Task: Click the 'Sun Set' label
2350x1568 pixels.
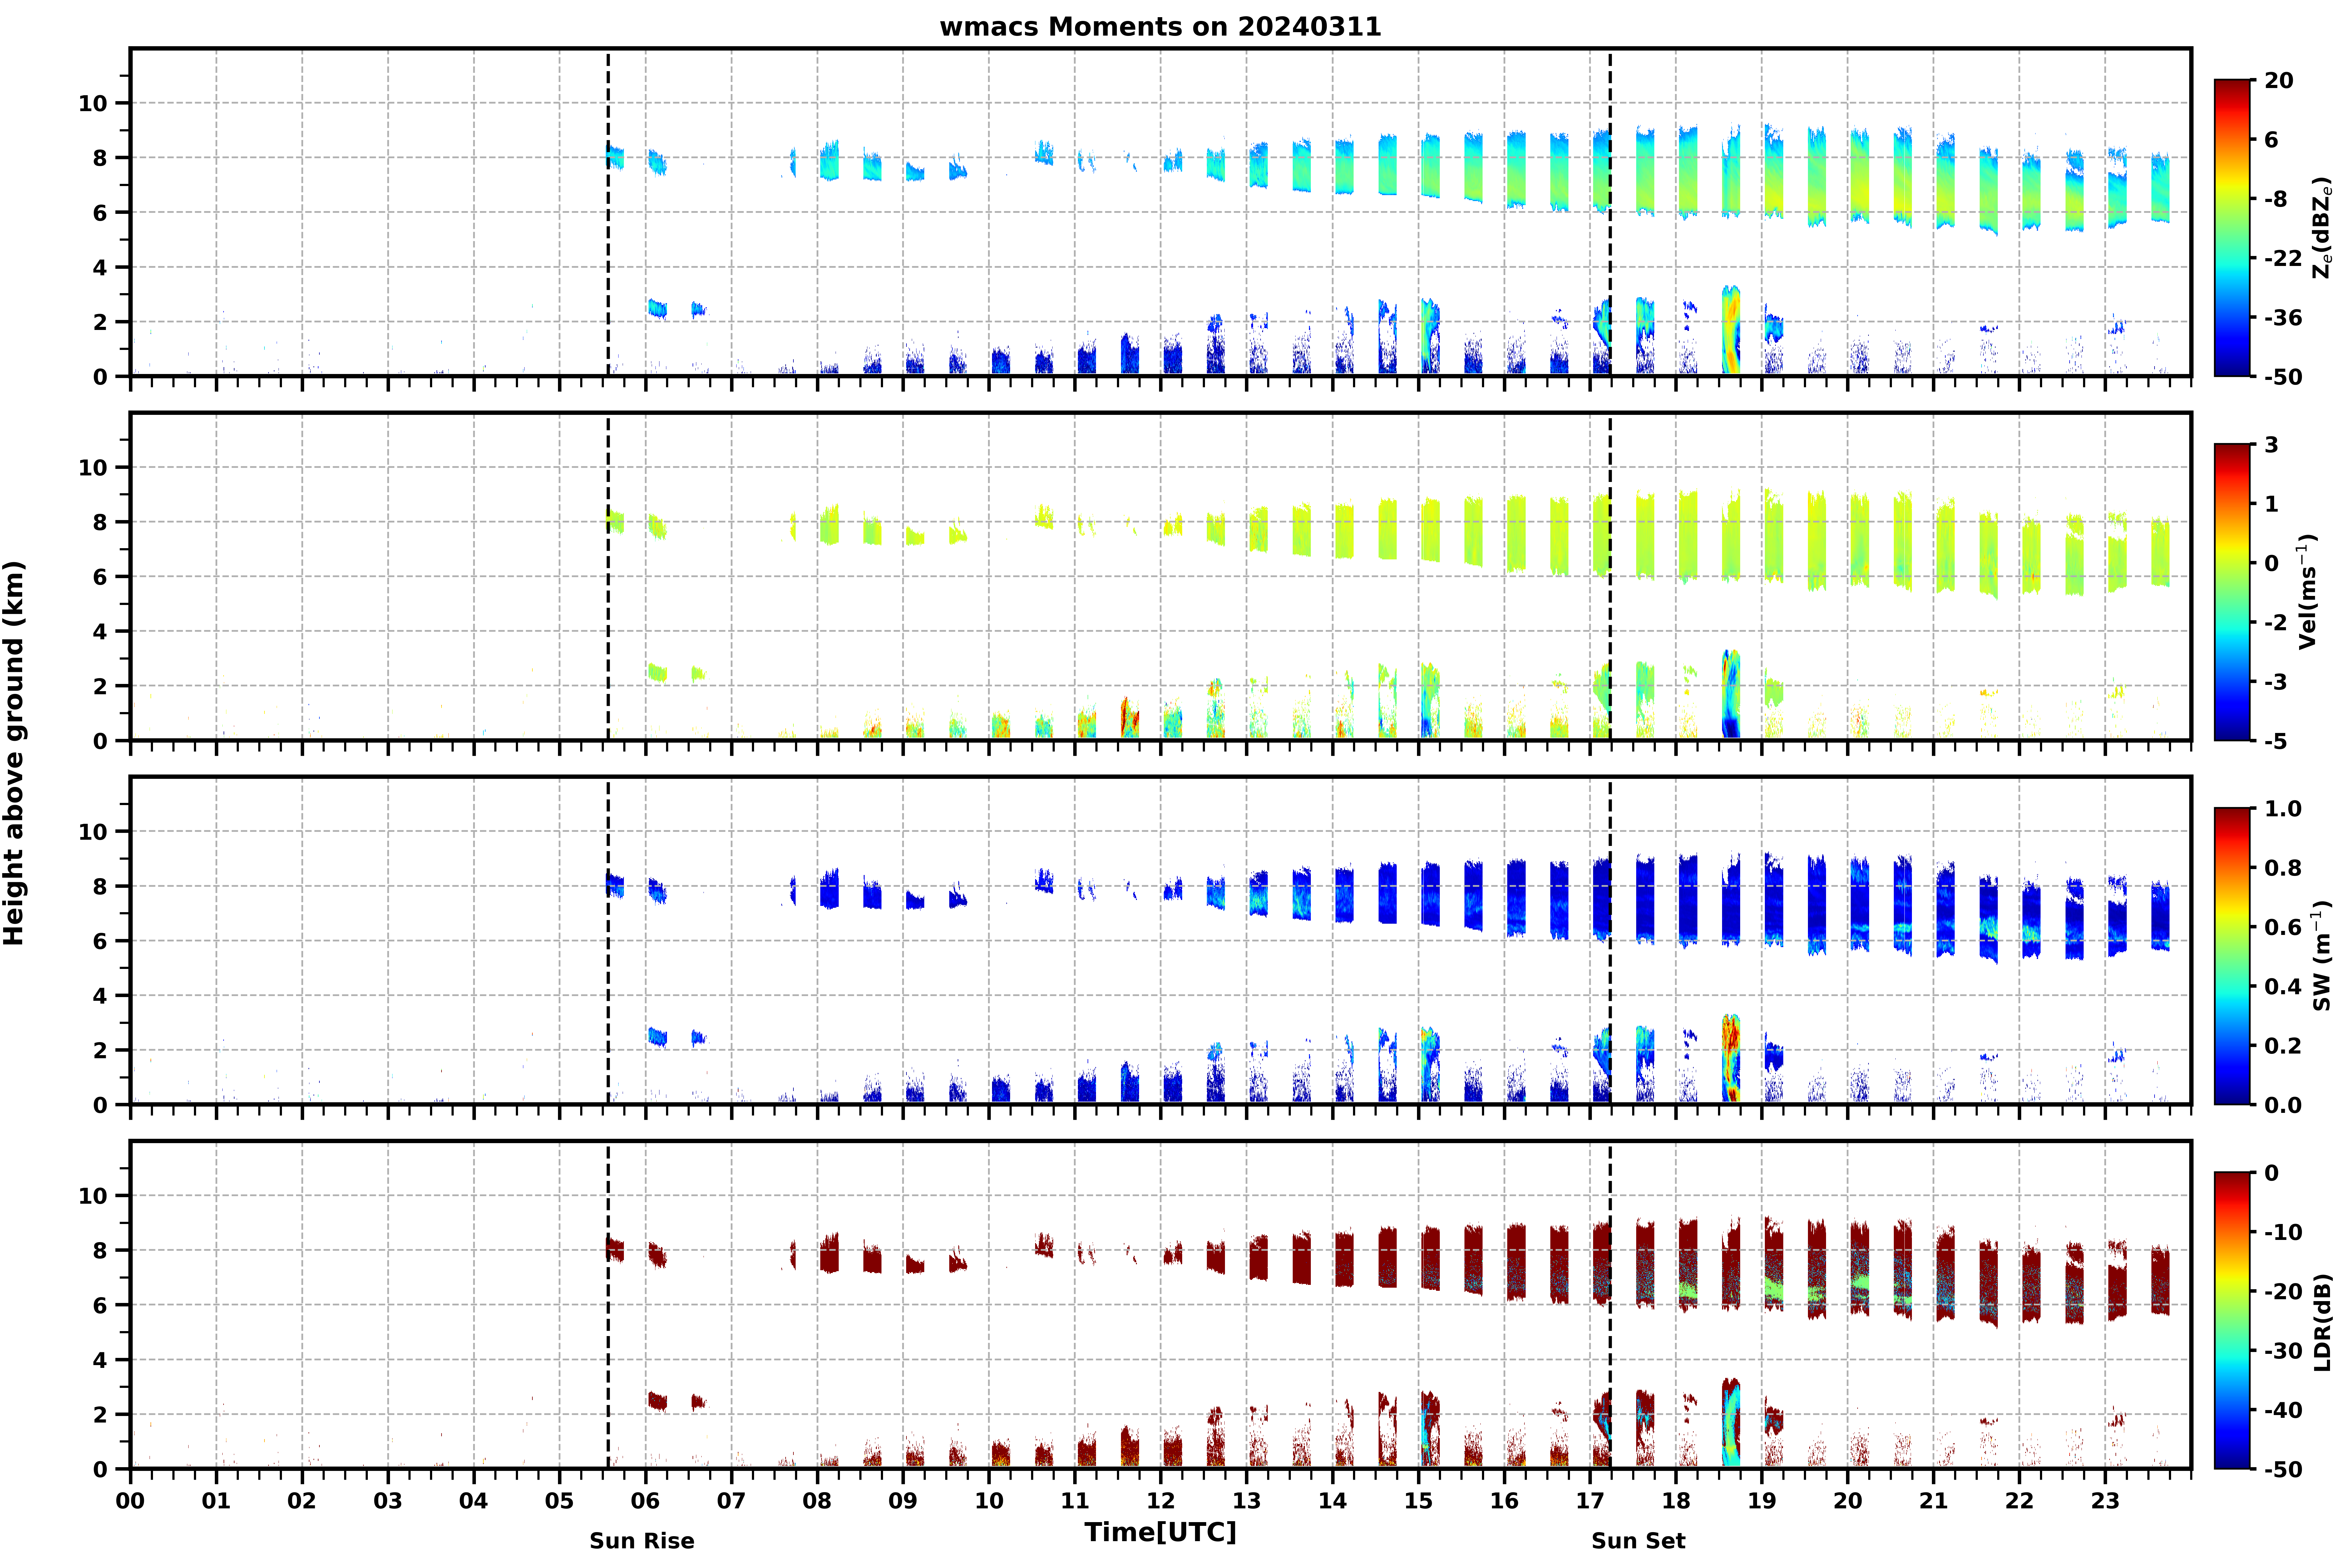Action: 1638,1541
